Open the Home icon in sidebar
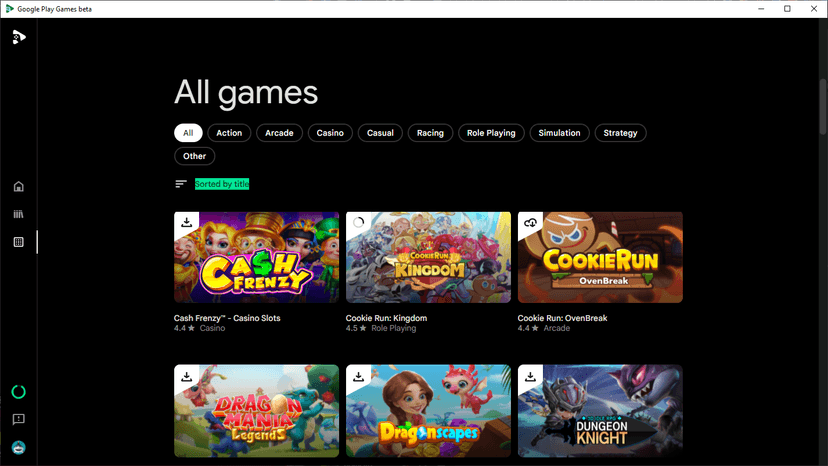 coord(18,187)
